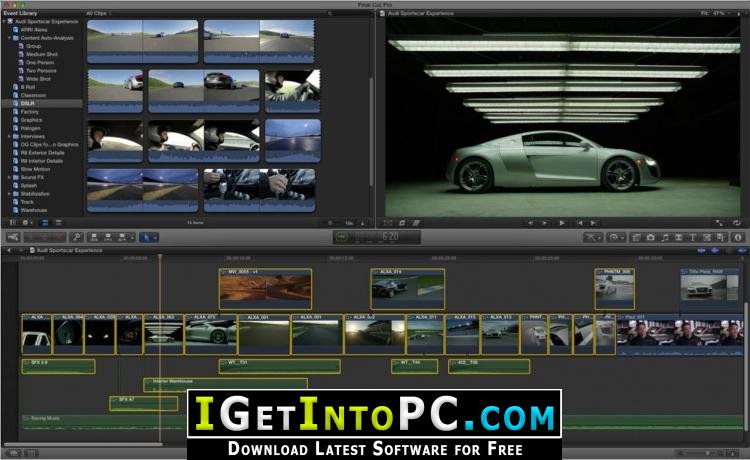Switch Event Browser to list view
Viewport: 750px width, 460px height.
58,223
